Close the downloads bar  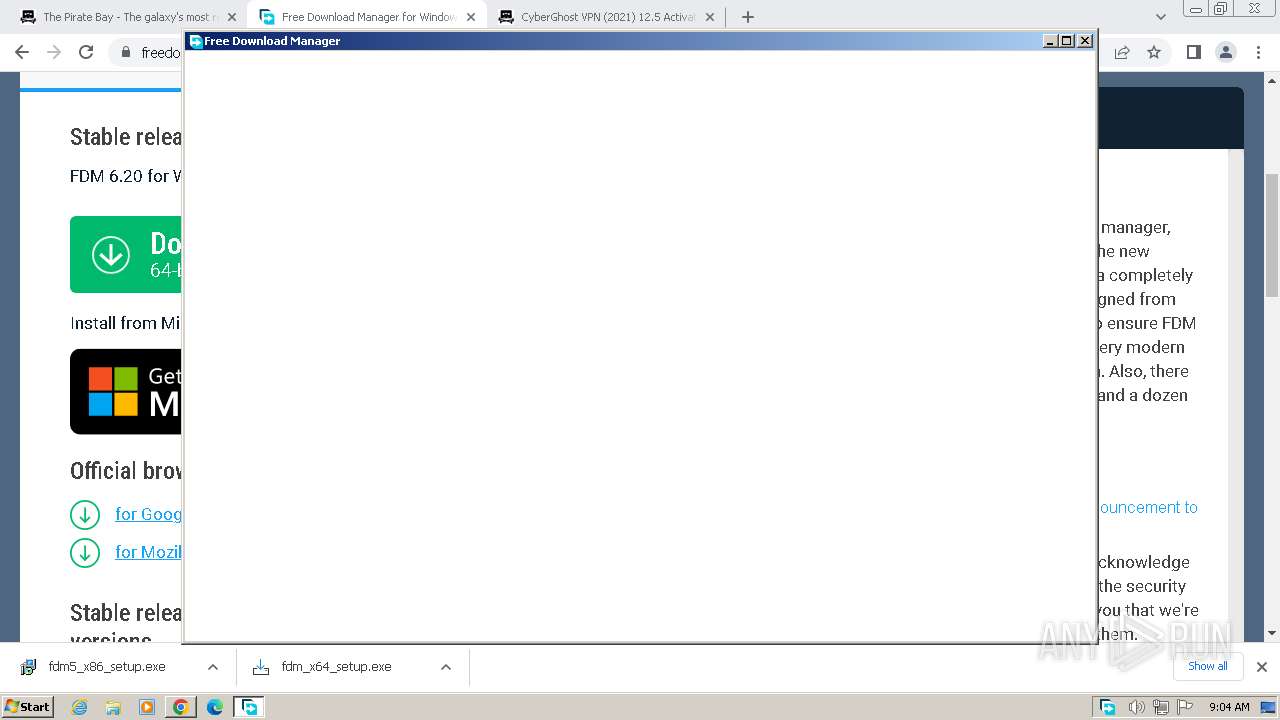[1262, 667]
